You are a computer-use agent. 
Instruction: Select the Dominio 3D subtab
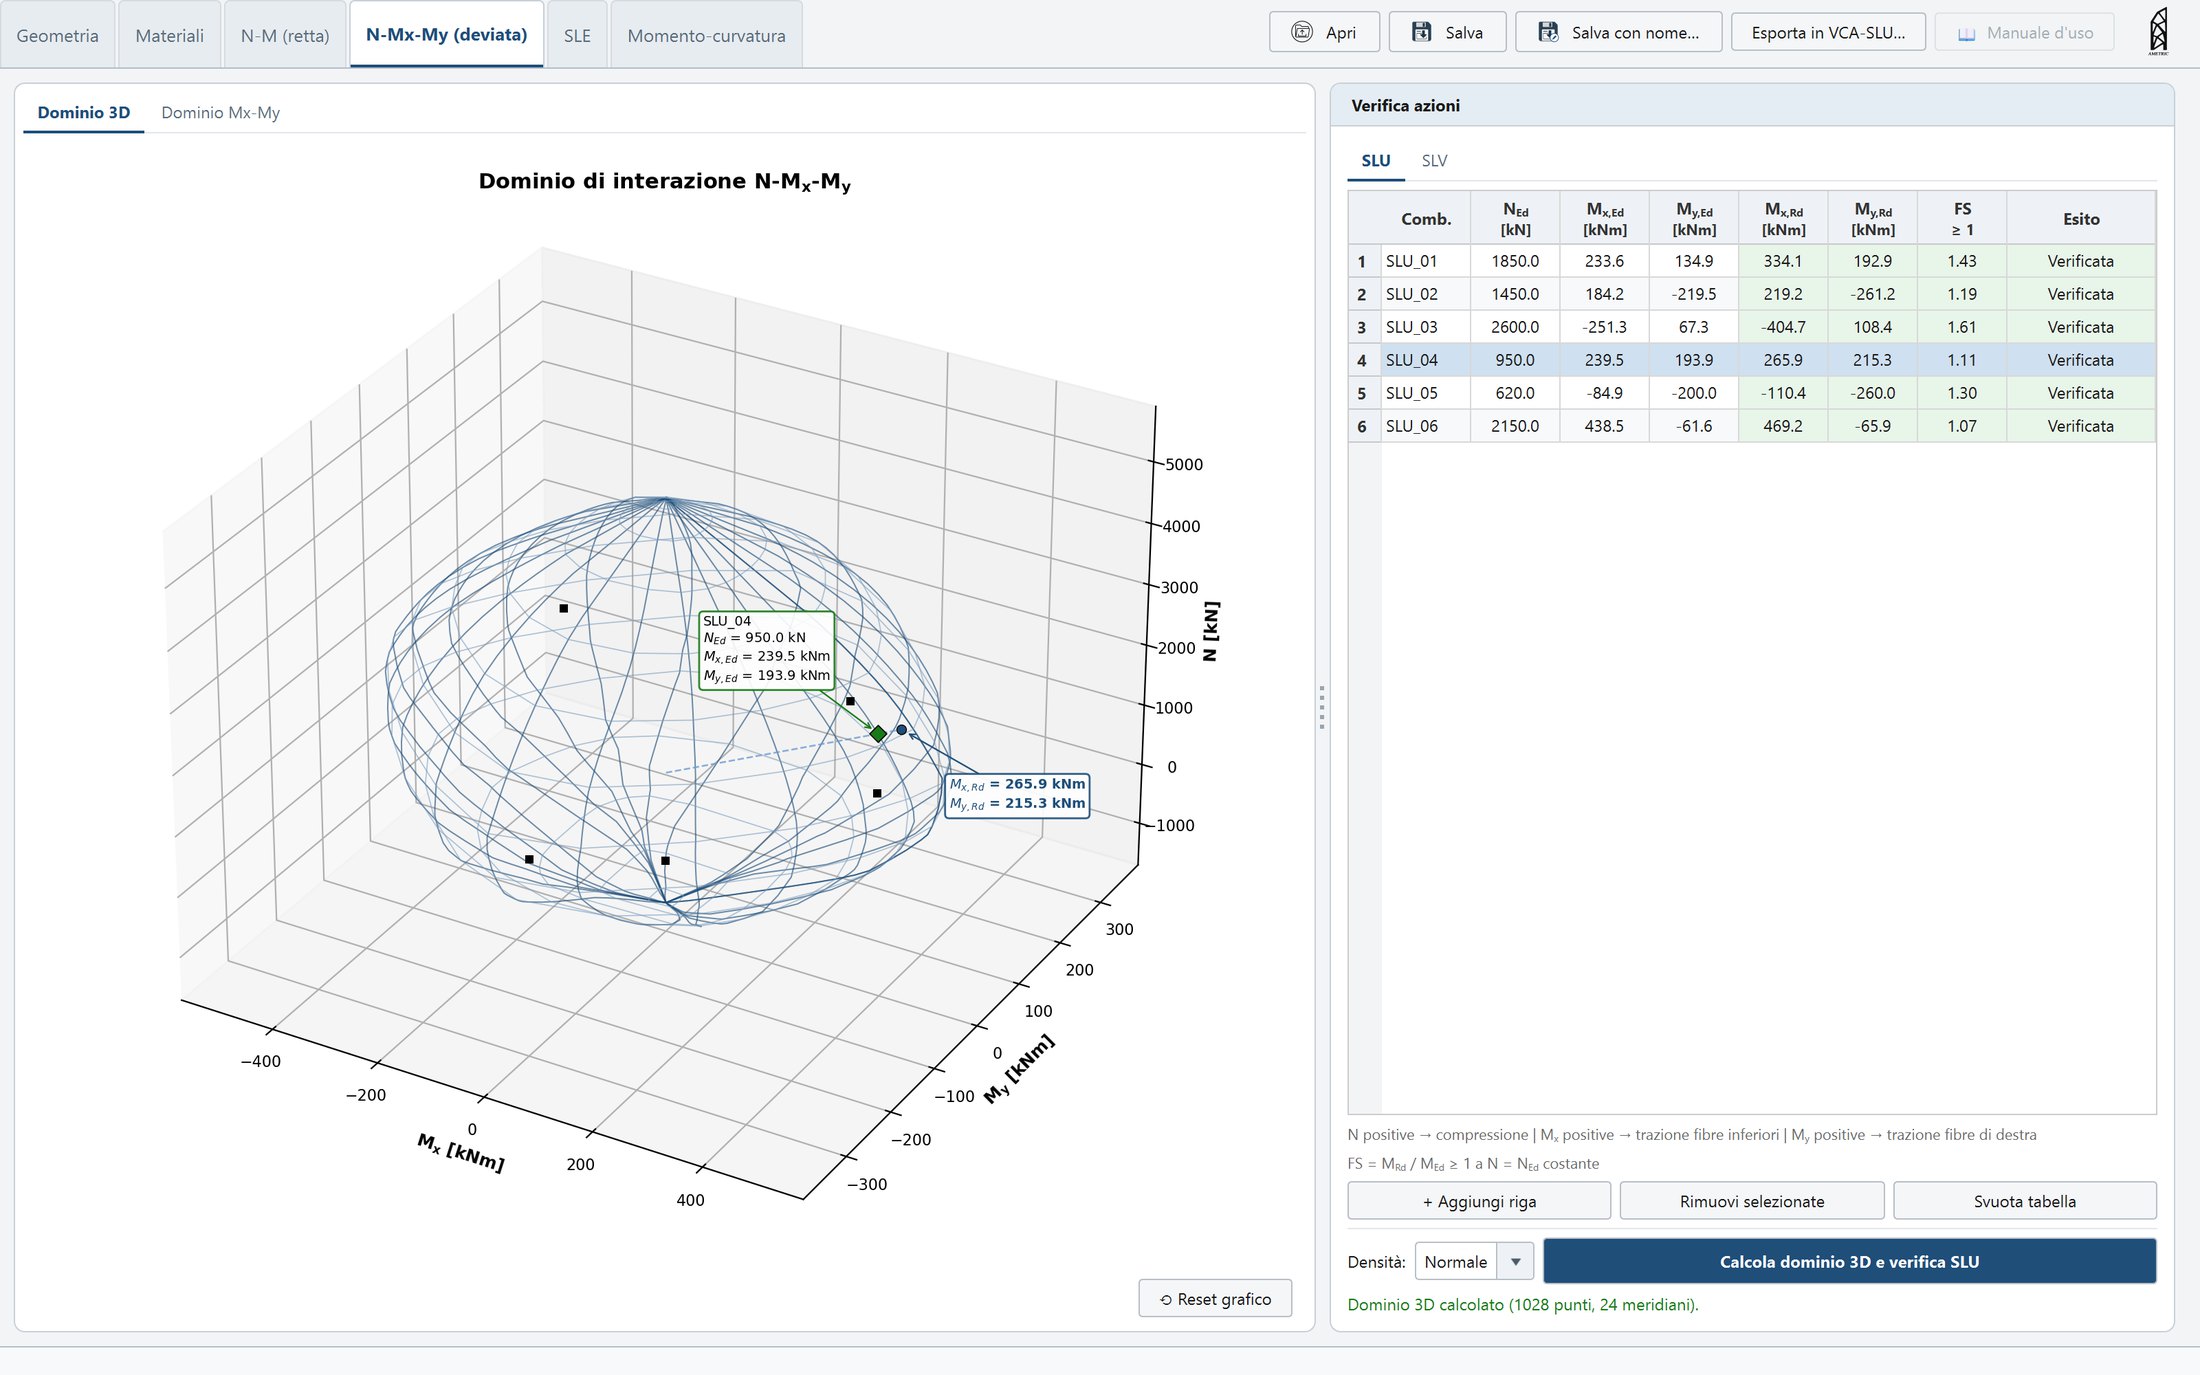83,112
